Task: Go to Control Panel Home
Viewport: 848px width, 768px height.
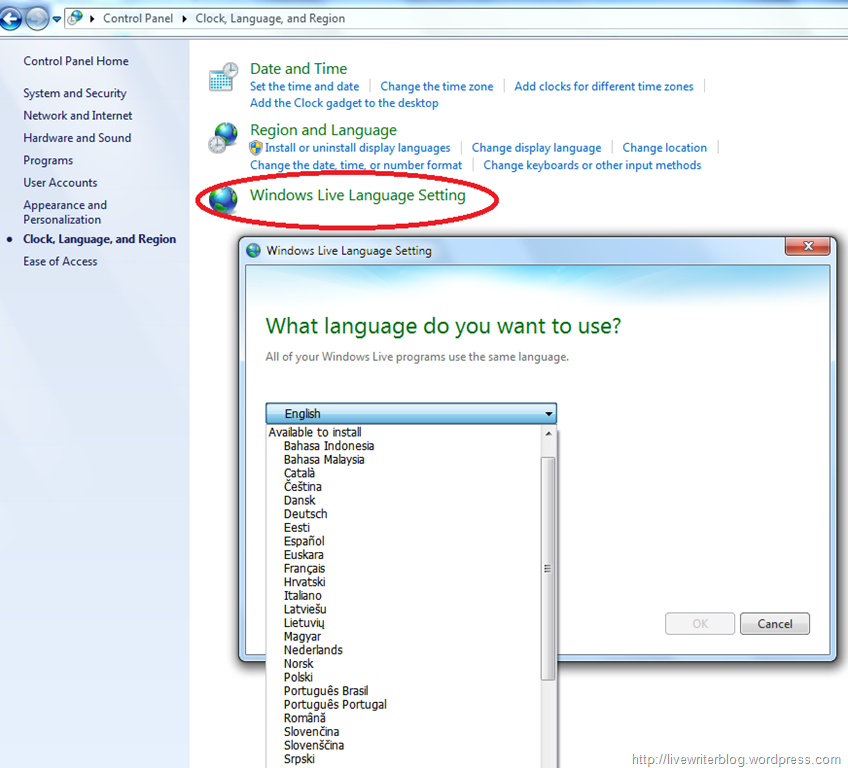Action: (x=76, y=61)
